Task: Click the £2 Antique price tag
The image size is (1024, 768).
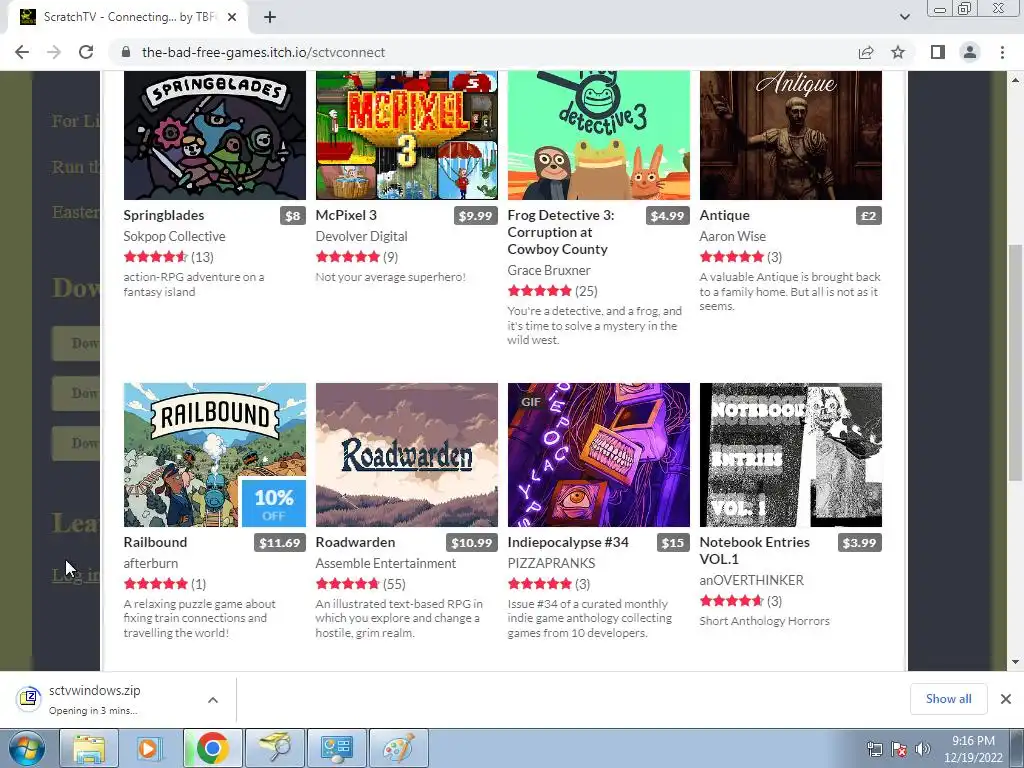Action: pyautogui.click(x=869, y=216)
